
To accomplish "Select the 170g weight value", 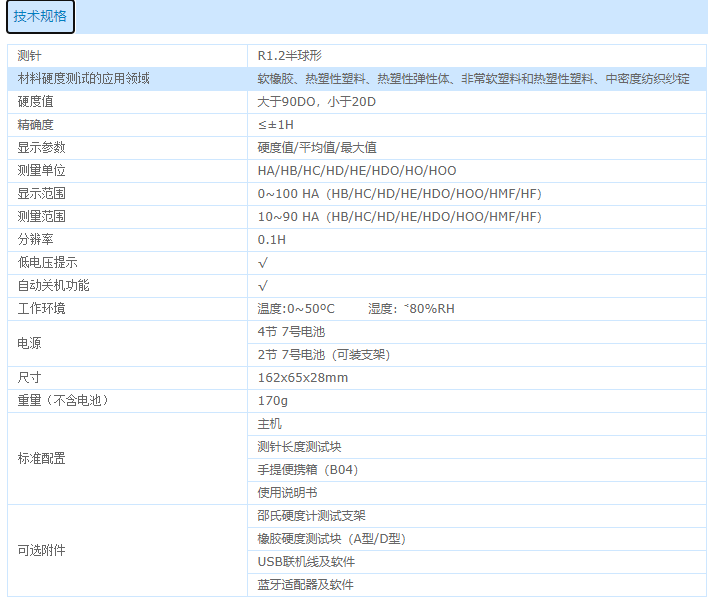I will click(x=273, y=401).
